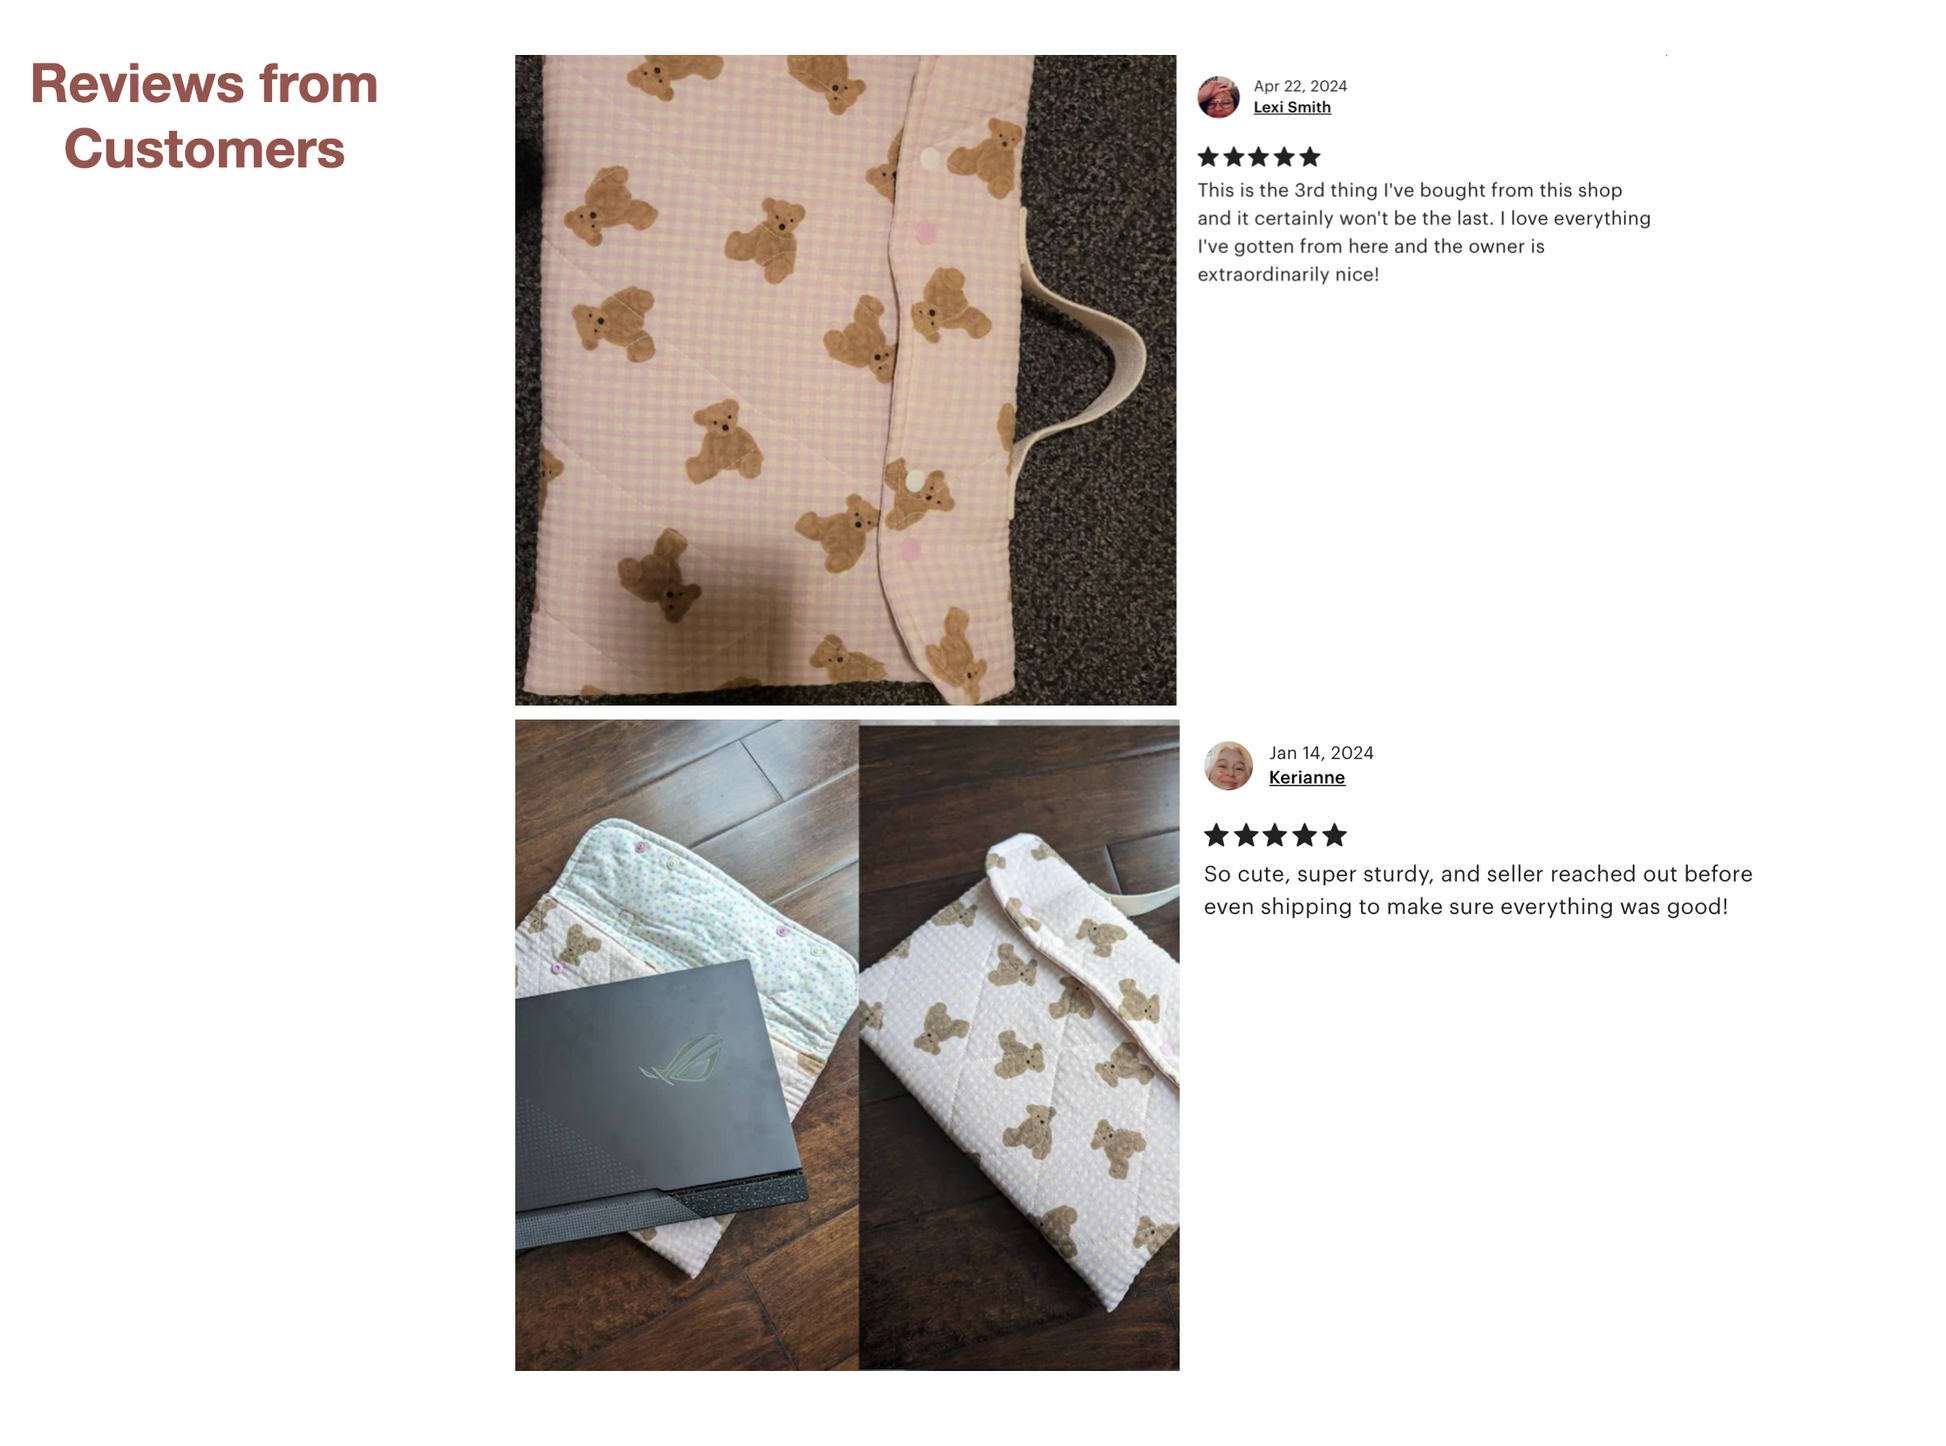
Task: Click the ROG laptop logo in photo
Action: [682, 1061]
